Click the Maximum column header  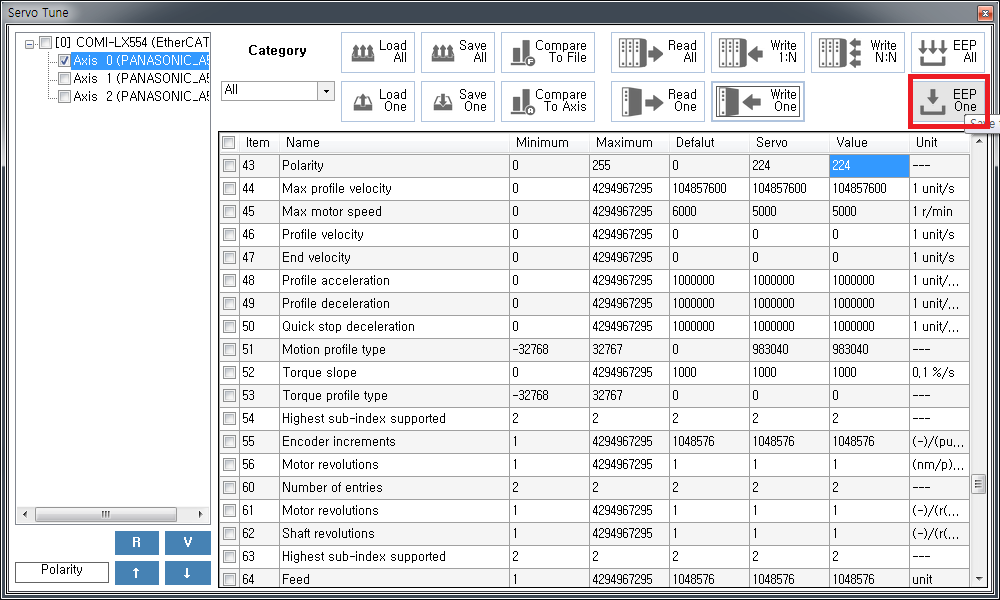coord(628,142)
